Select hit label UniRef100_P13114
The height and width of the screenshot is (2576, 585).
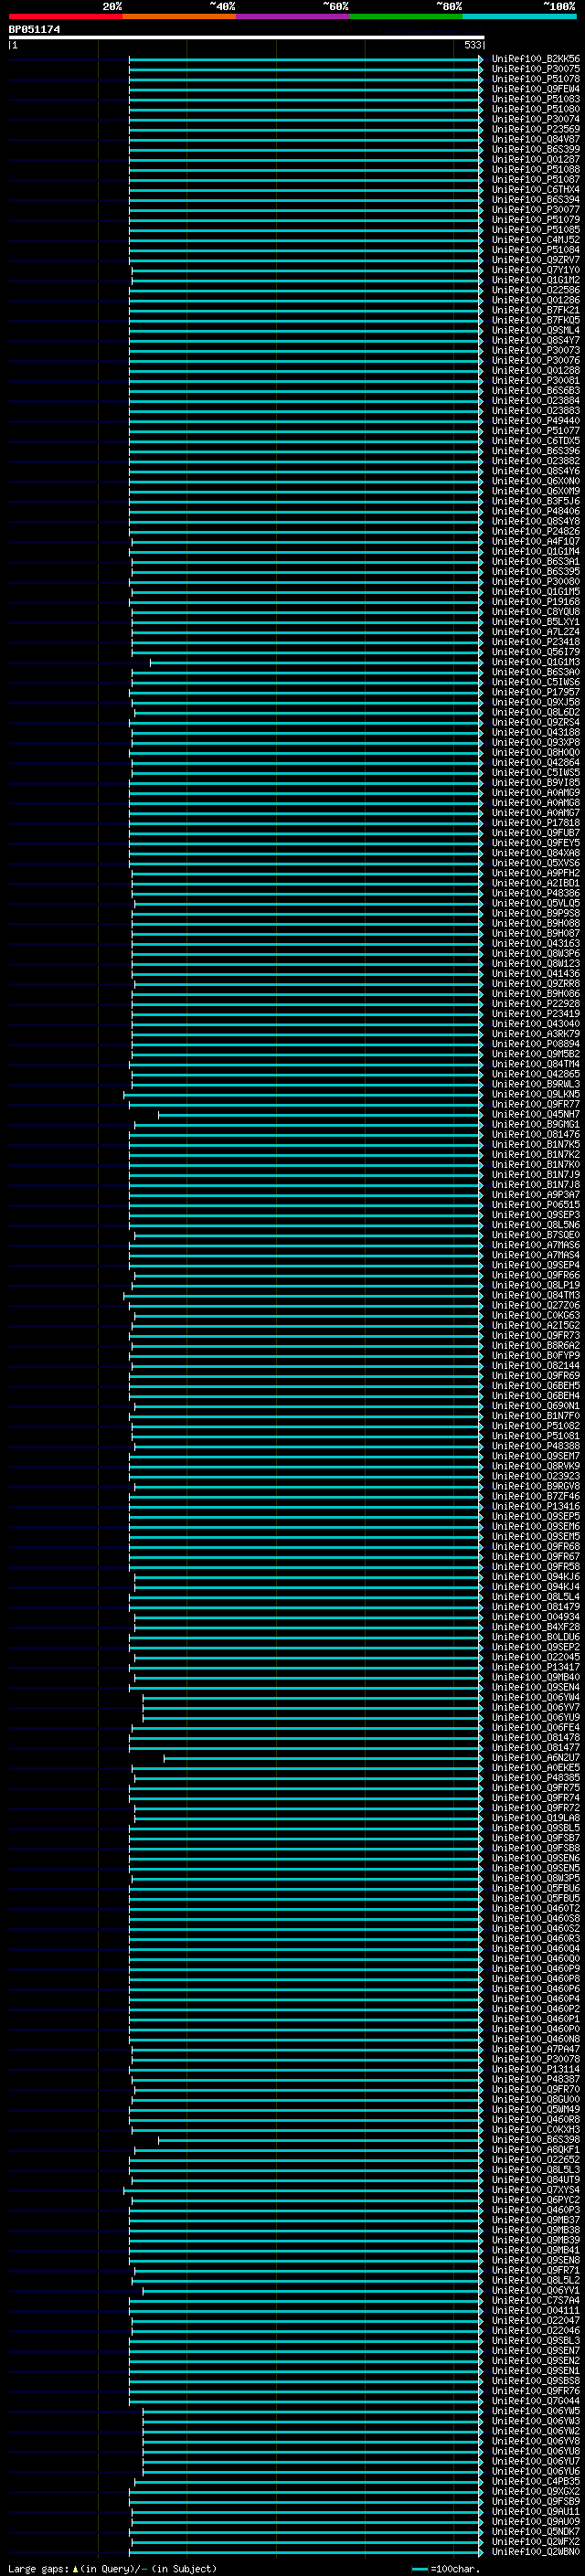[536, 2069]
